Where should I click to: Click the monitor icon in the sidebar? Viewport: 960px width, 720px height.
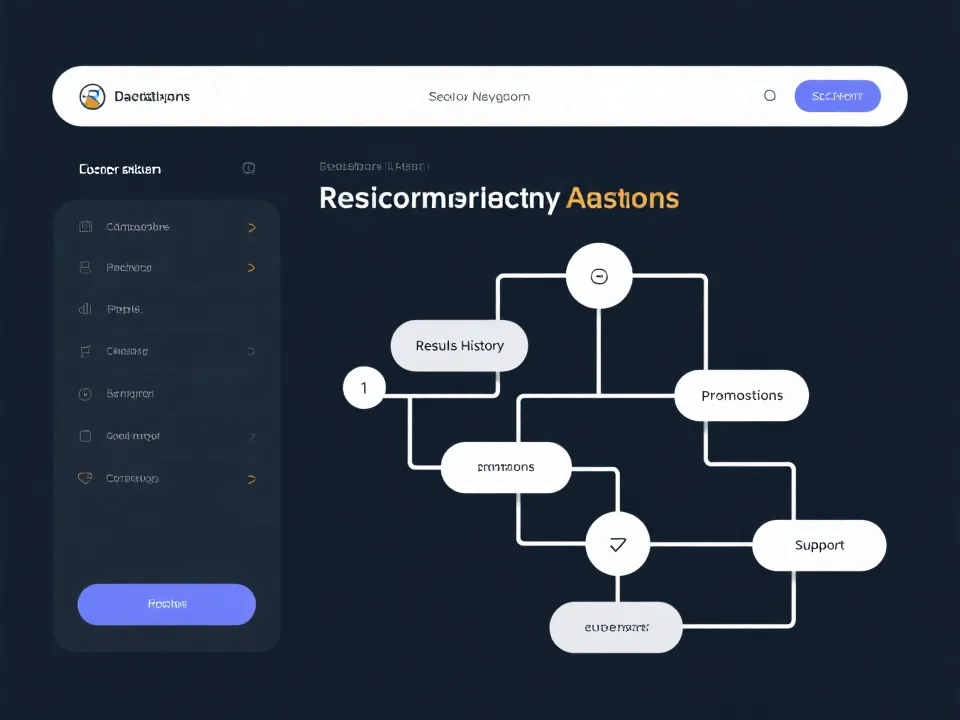(x=85, y=268)
